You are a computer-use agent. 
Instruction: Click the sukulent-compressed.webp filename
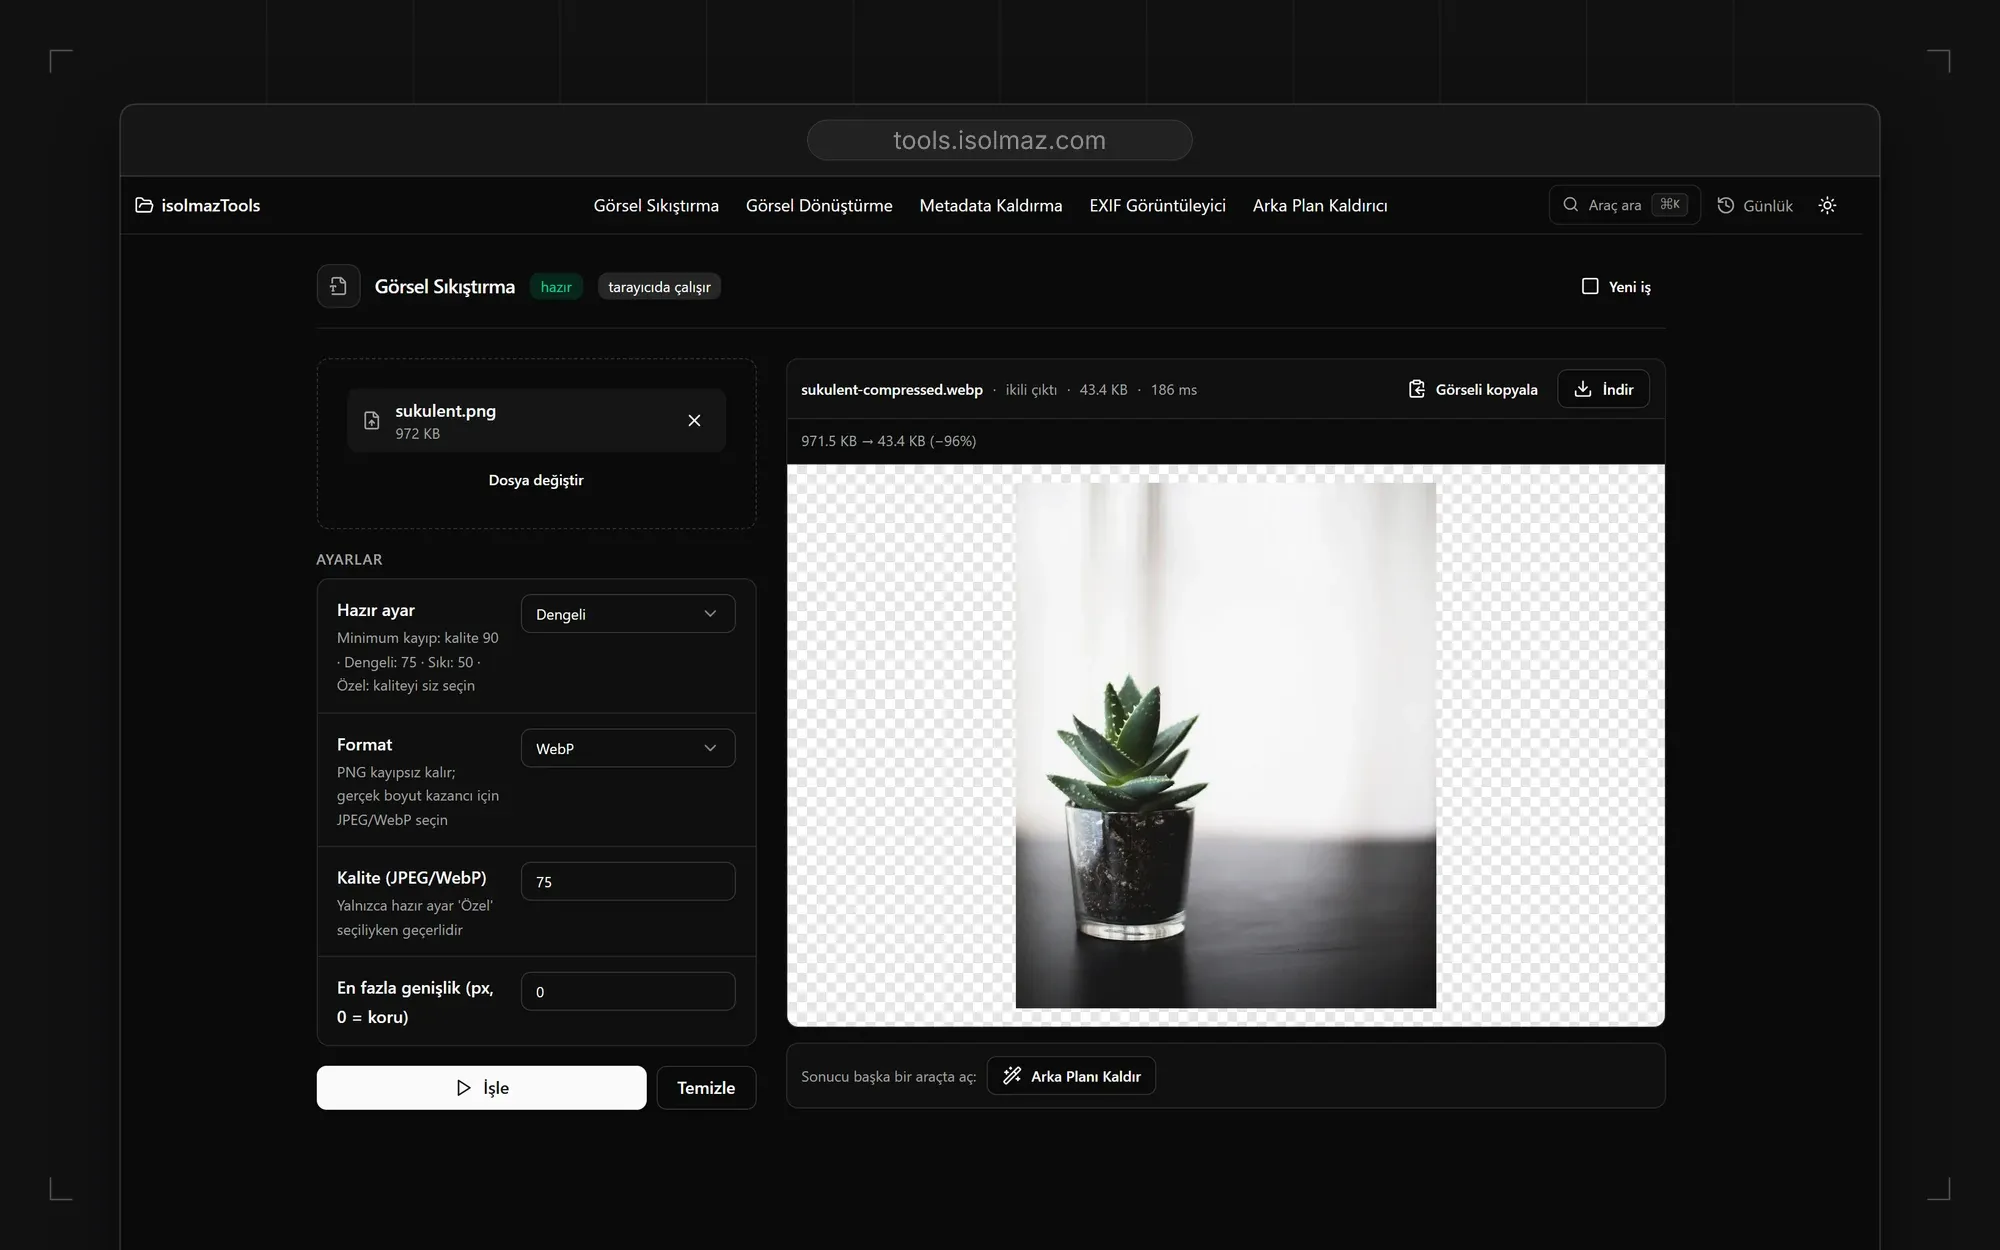coord(892,390)
